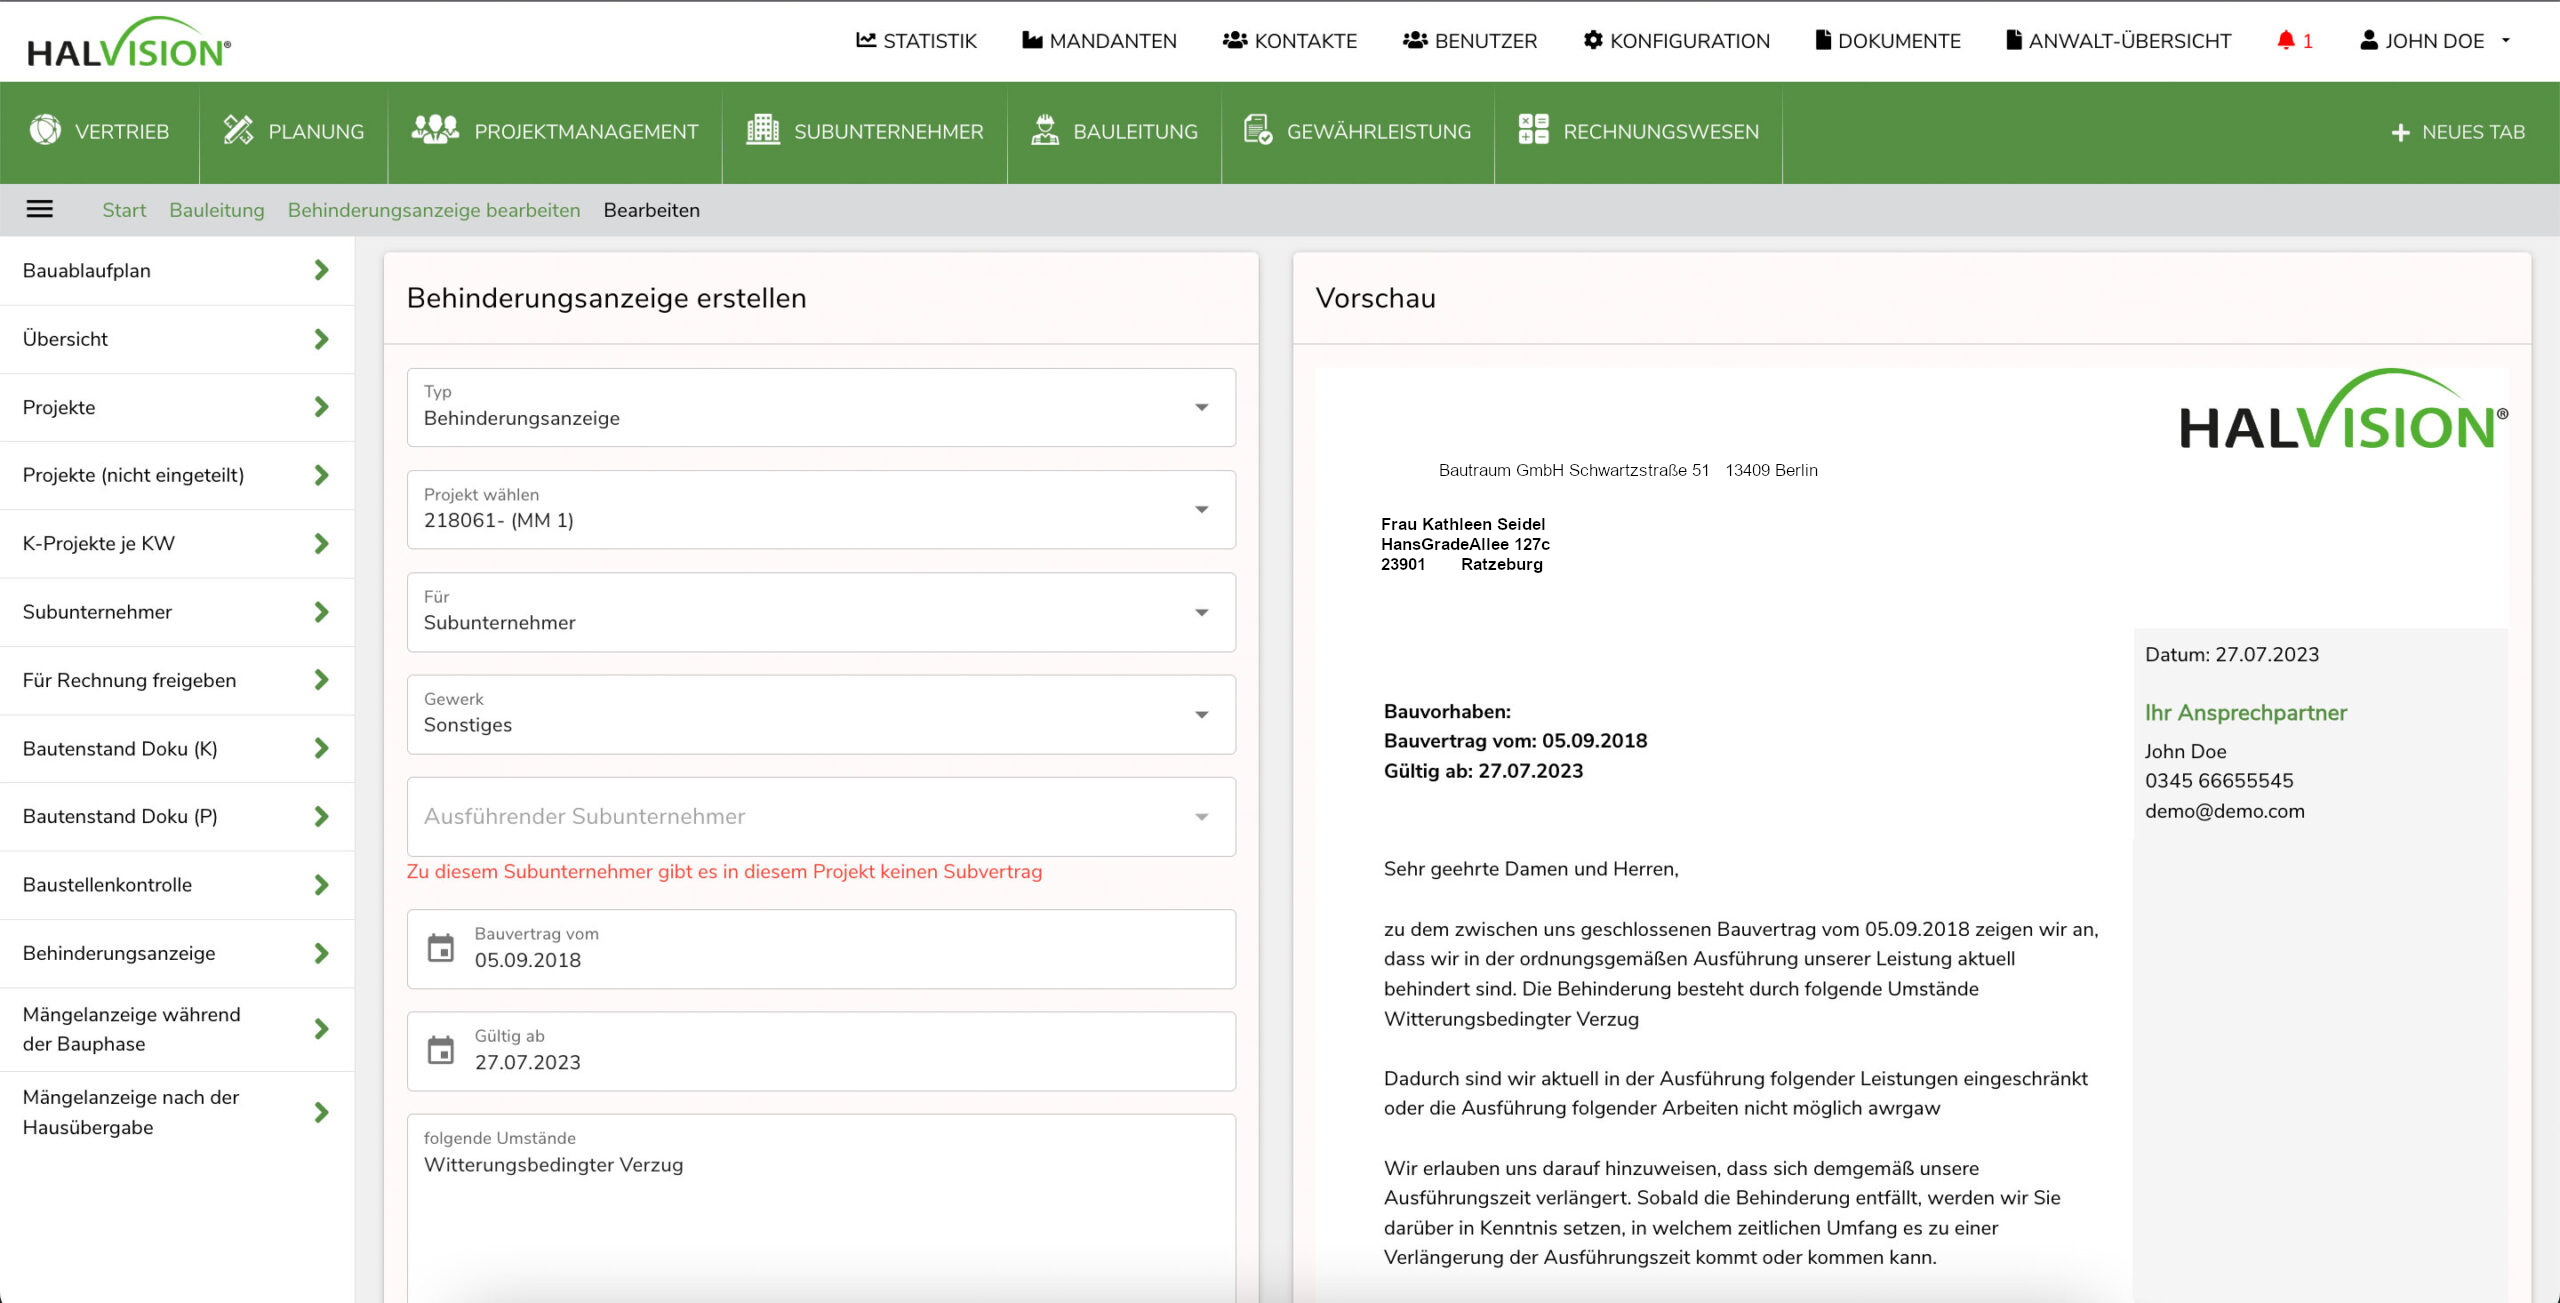Click the plus icon for Neues Tab

click(x=2400, y=132)
